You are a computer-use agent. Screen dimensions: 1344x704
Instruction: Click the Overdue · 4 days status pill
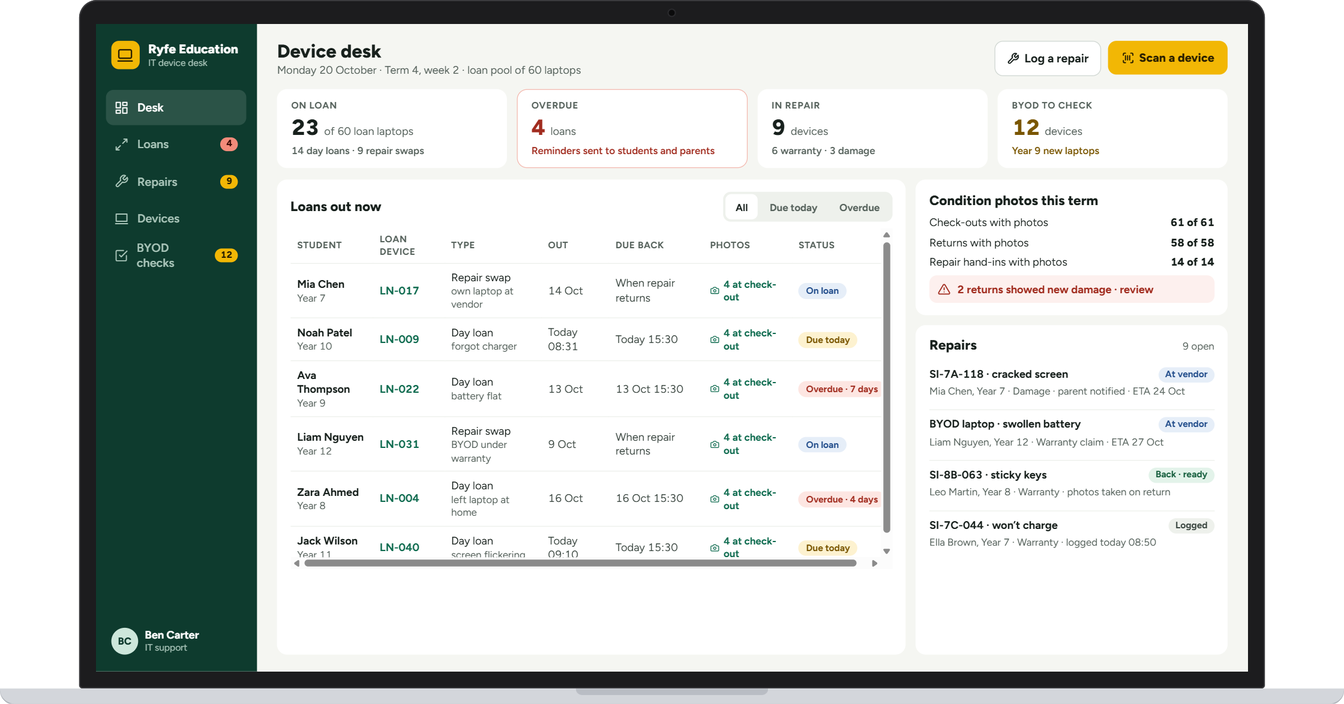click(840, 499)
